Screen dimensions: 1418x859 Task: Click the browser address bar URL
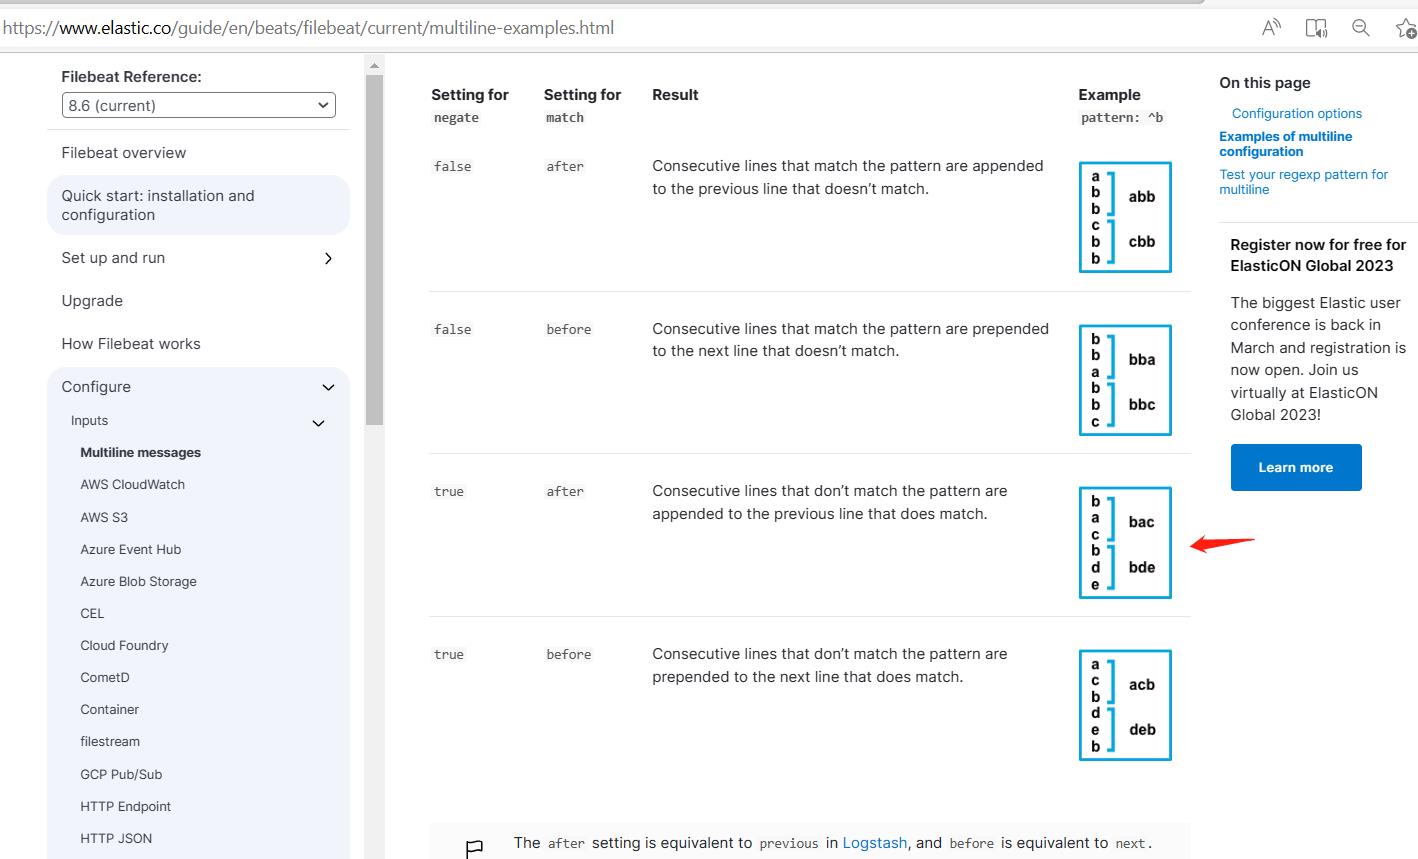[x=309, y=28]
